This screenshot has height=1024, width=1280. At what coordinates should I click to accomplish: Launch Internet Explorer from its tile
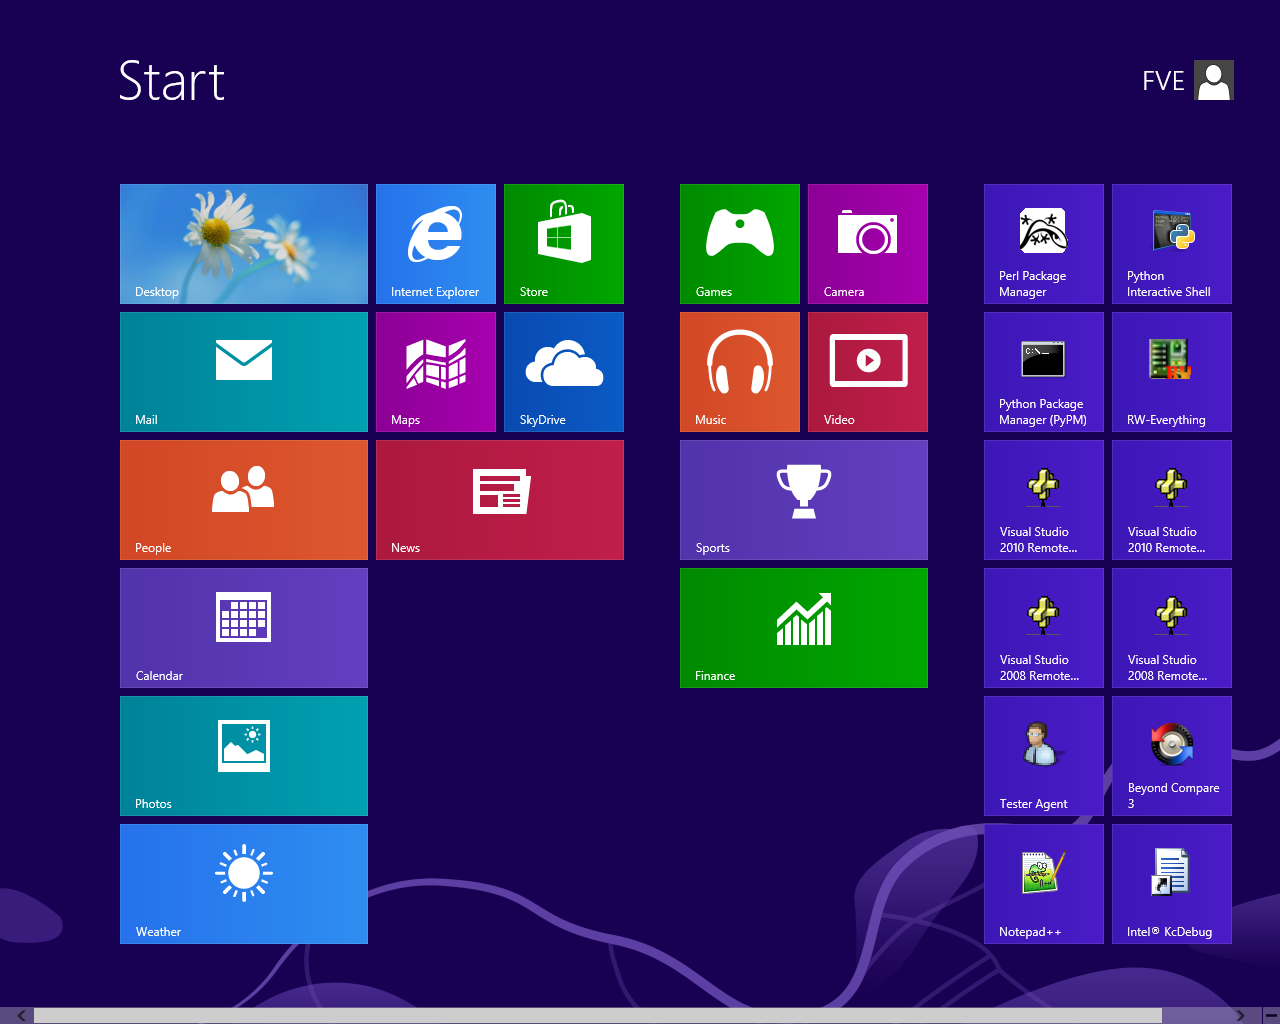click(x=436, y=244)
